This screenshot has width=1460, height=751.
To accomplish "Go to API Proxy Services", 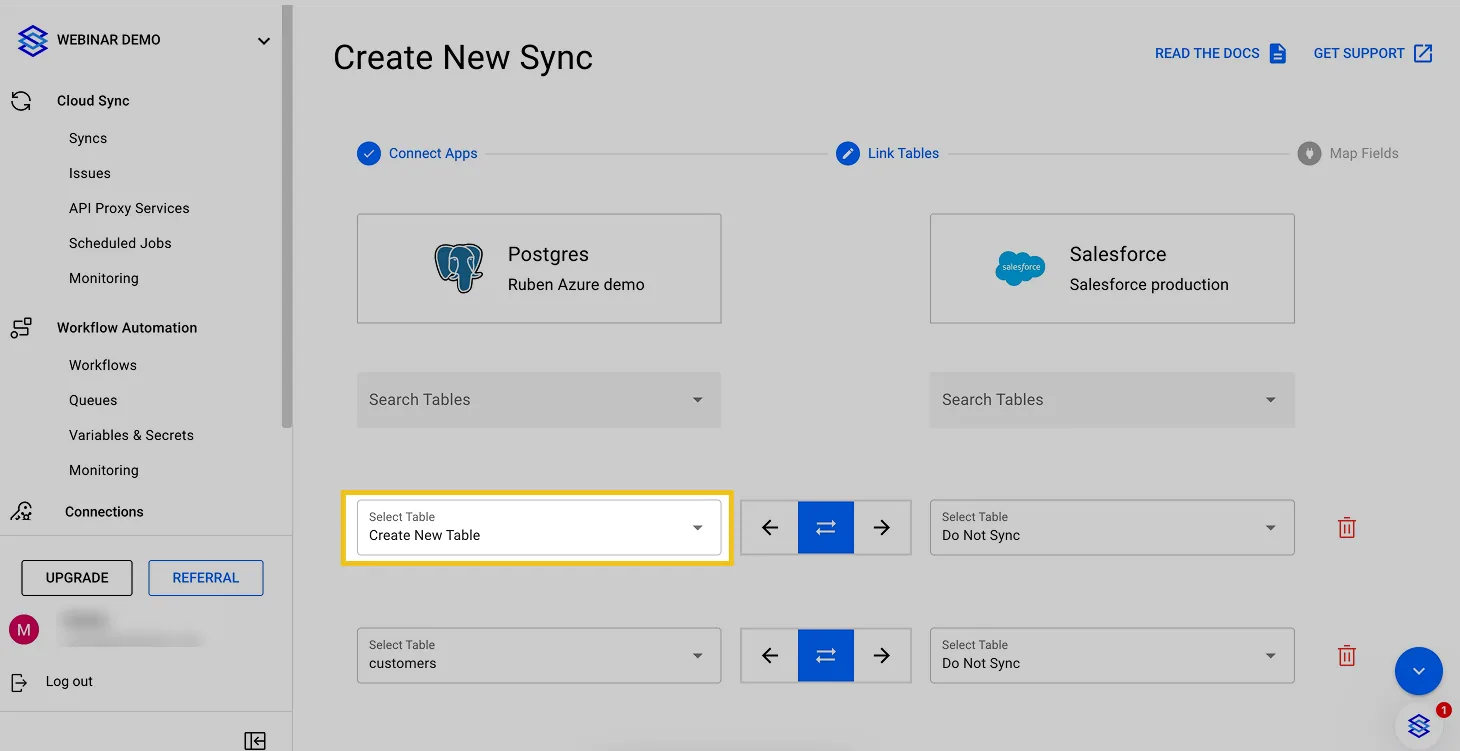I will pyautogui.click(x=129, y=209).
